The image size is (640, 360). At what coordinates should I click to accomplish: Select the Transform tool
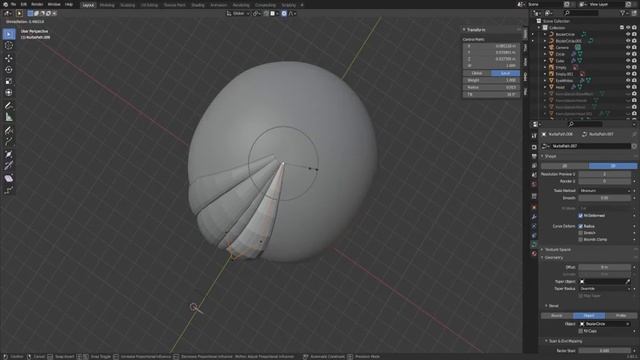(9, 93)
